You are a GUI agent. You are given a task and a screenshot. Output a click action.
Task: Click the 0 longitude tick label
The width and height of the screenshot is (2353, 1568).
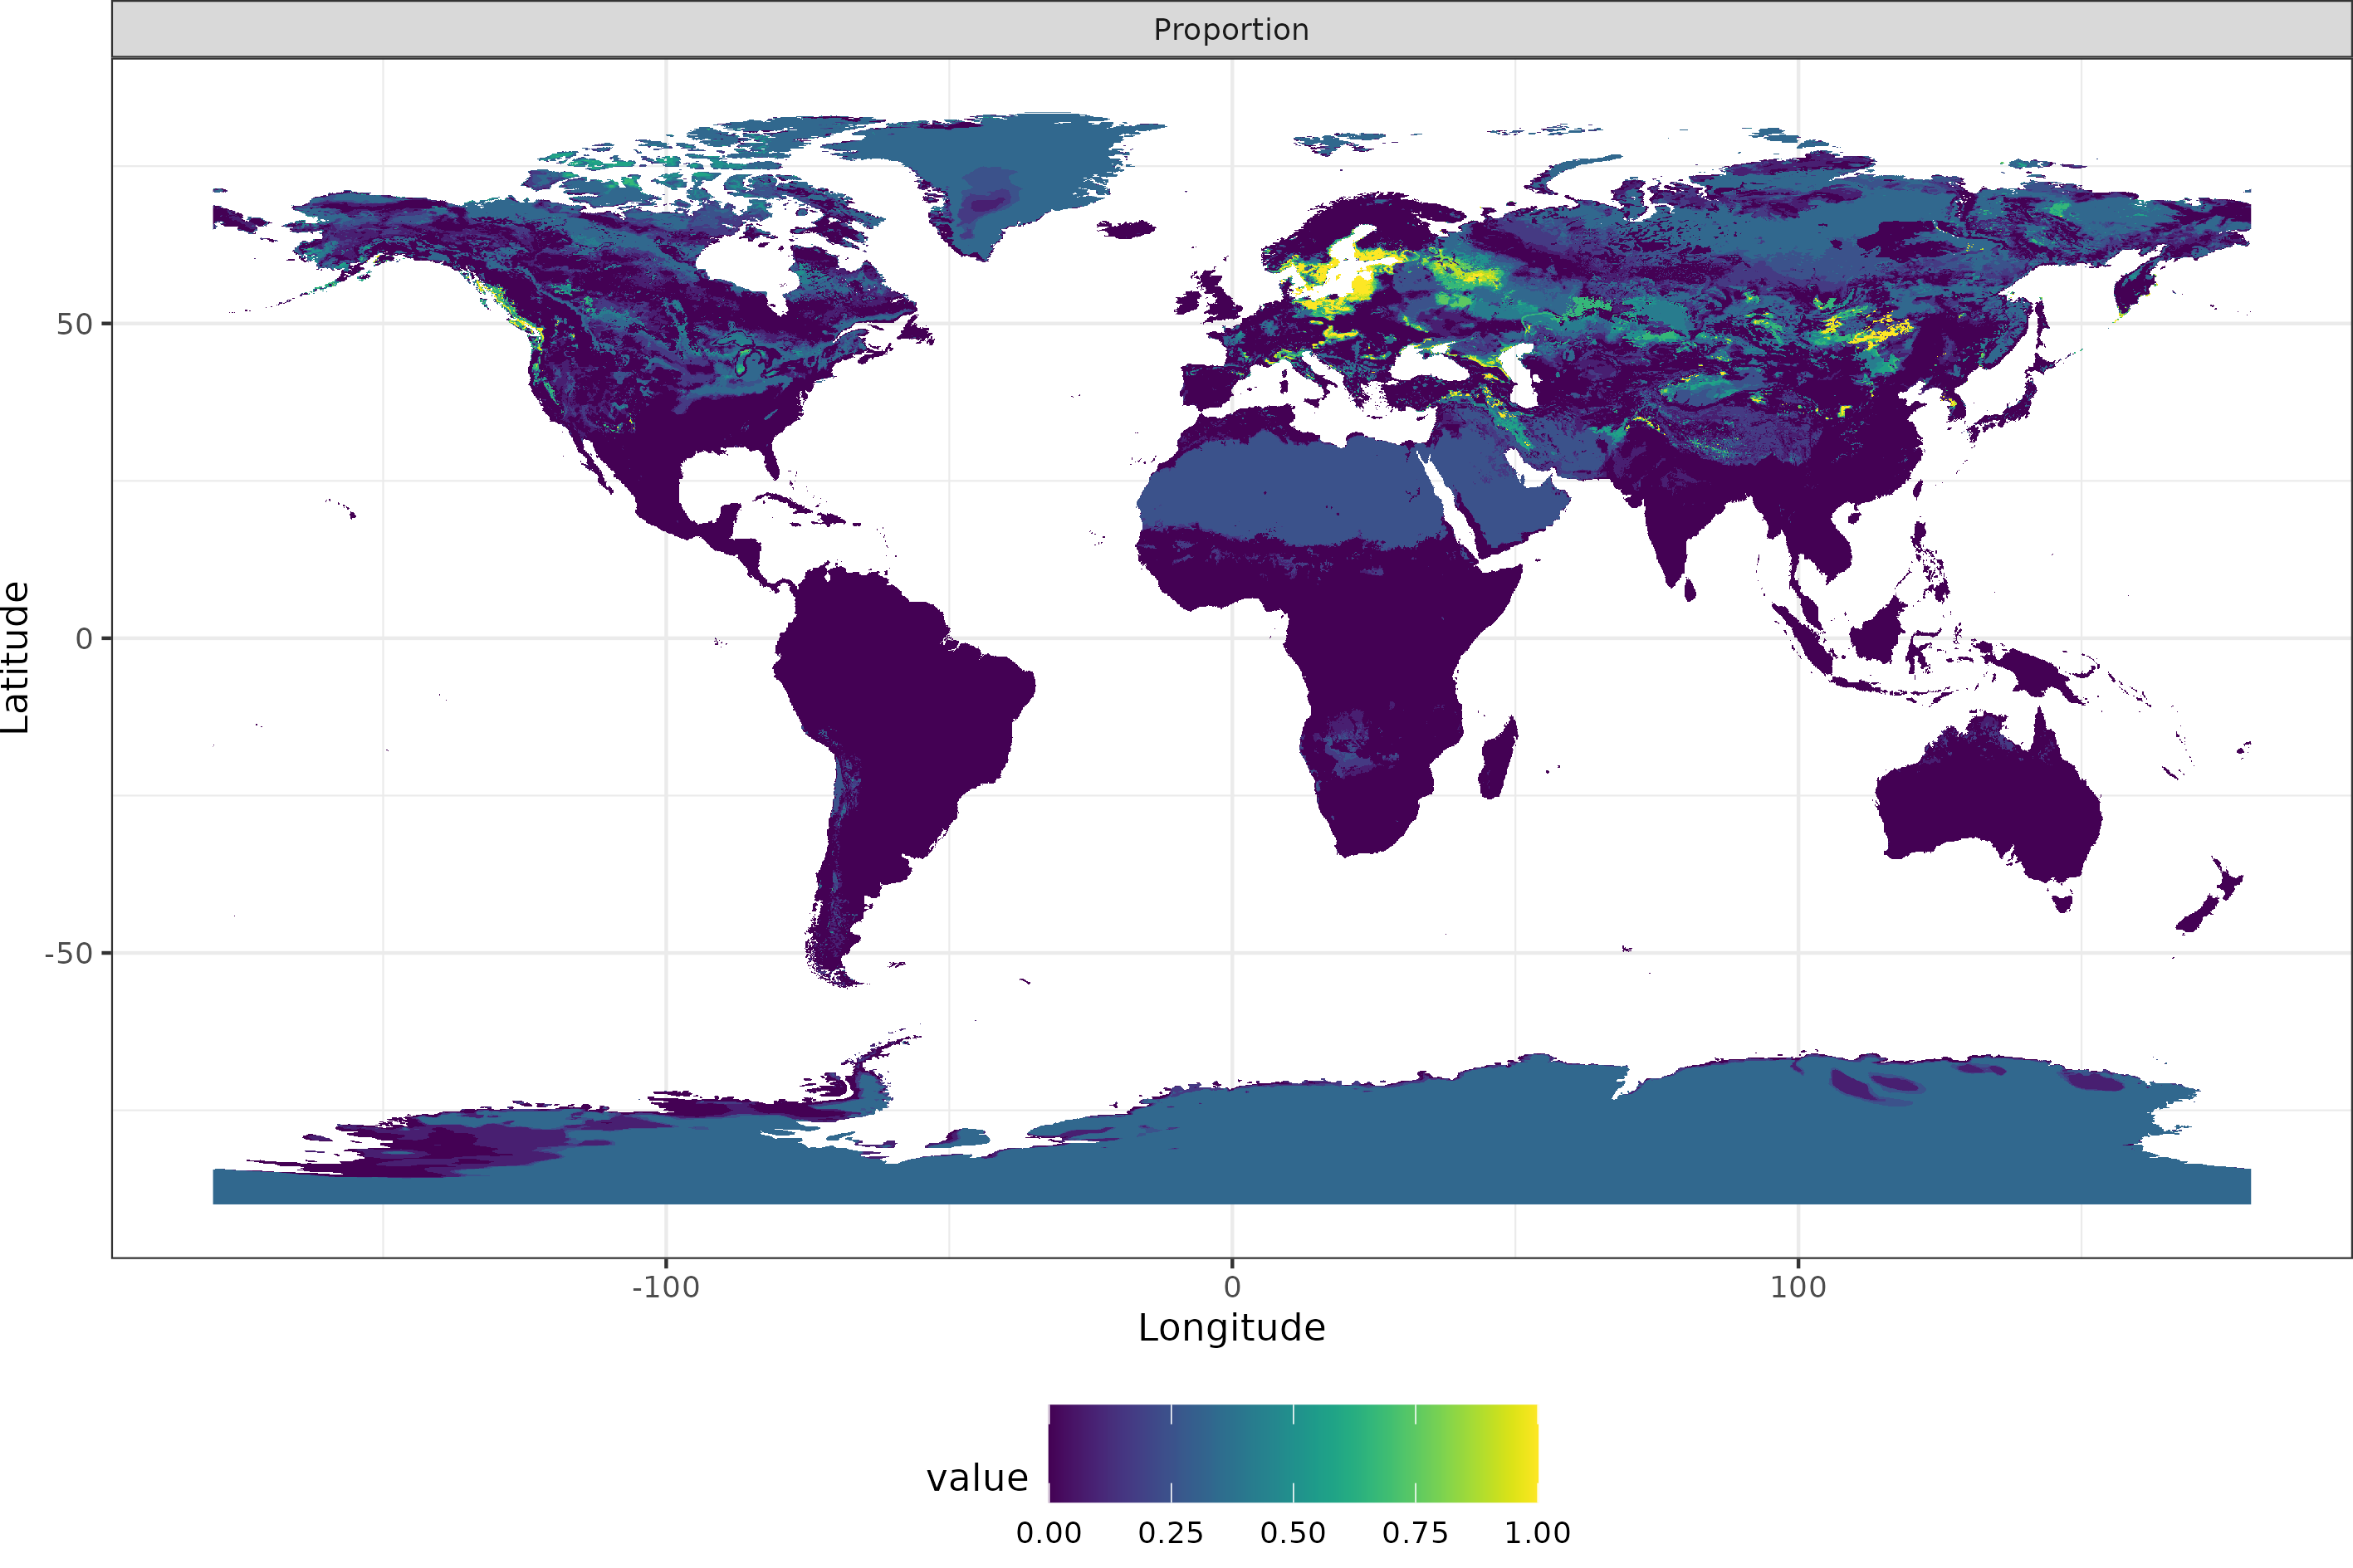pyautogui.click(x=1232, y=1287)
